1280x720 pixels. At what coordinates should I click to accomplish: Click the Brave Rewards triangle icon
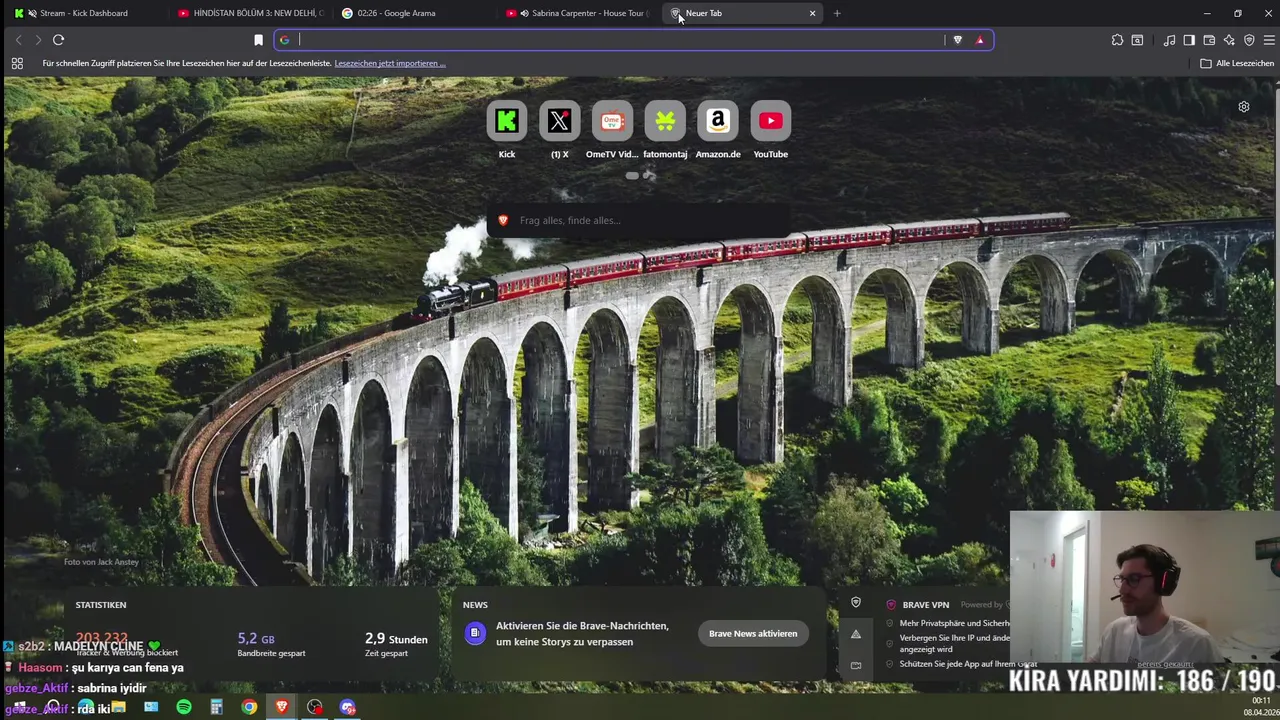pyautogui.click(x=980, y=40)
